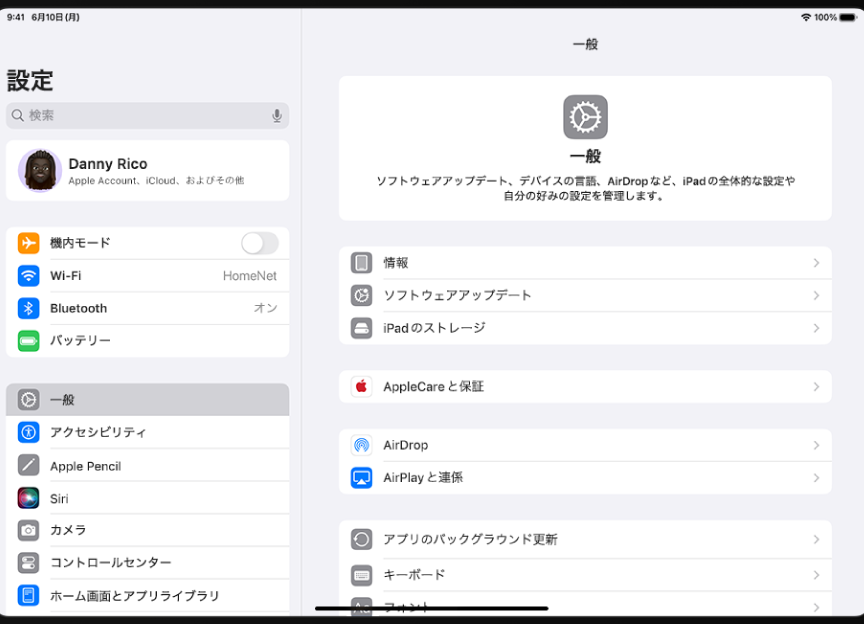Open the バッテリー label
Screen dimensions: 864x624
80,341
